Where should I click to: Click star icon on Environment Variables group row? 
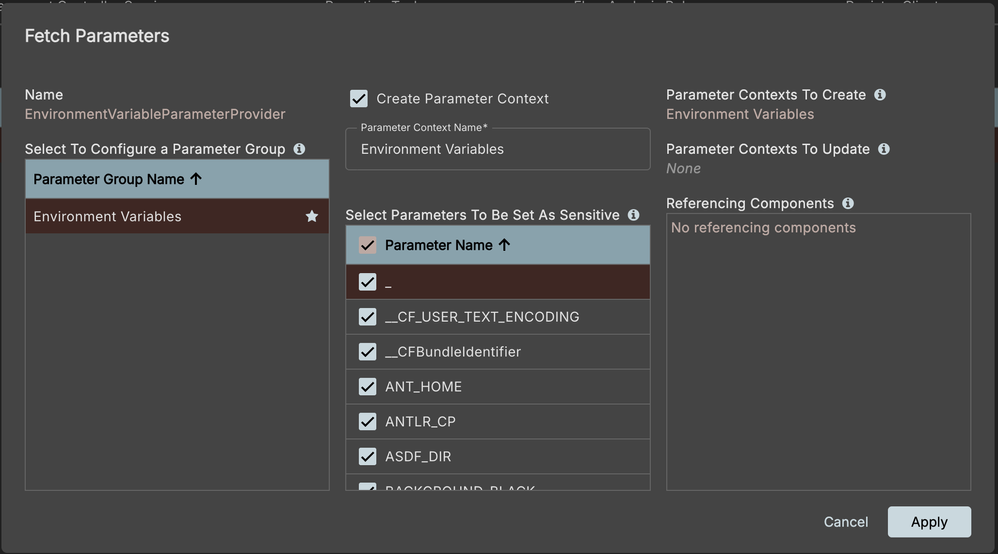coord(312,216)
